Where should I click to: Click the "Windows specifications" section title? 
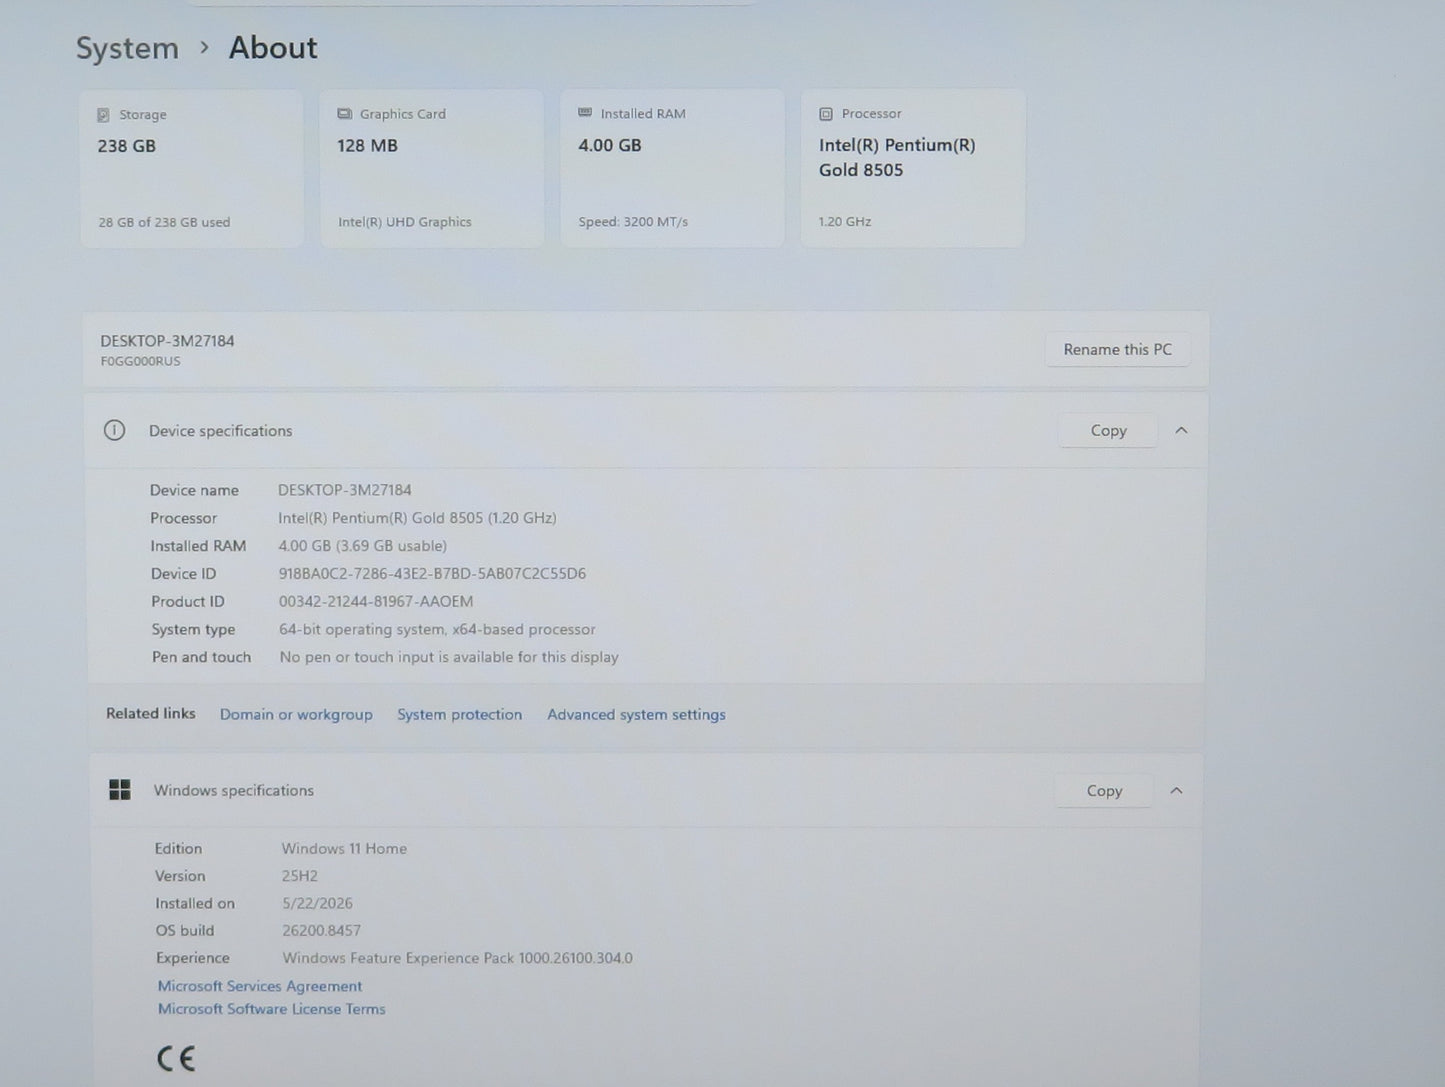click(x=234, y=790)
